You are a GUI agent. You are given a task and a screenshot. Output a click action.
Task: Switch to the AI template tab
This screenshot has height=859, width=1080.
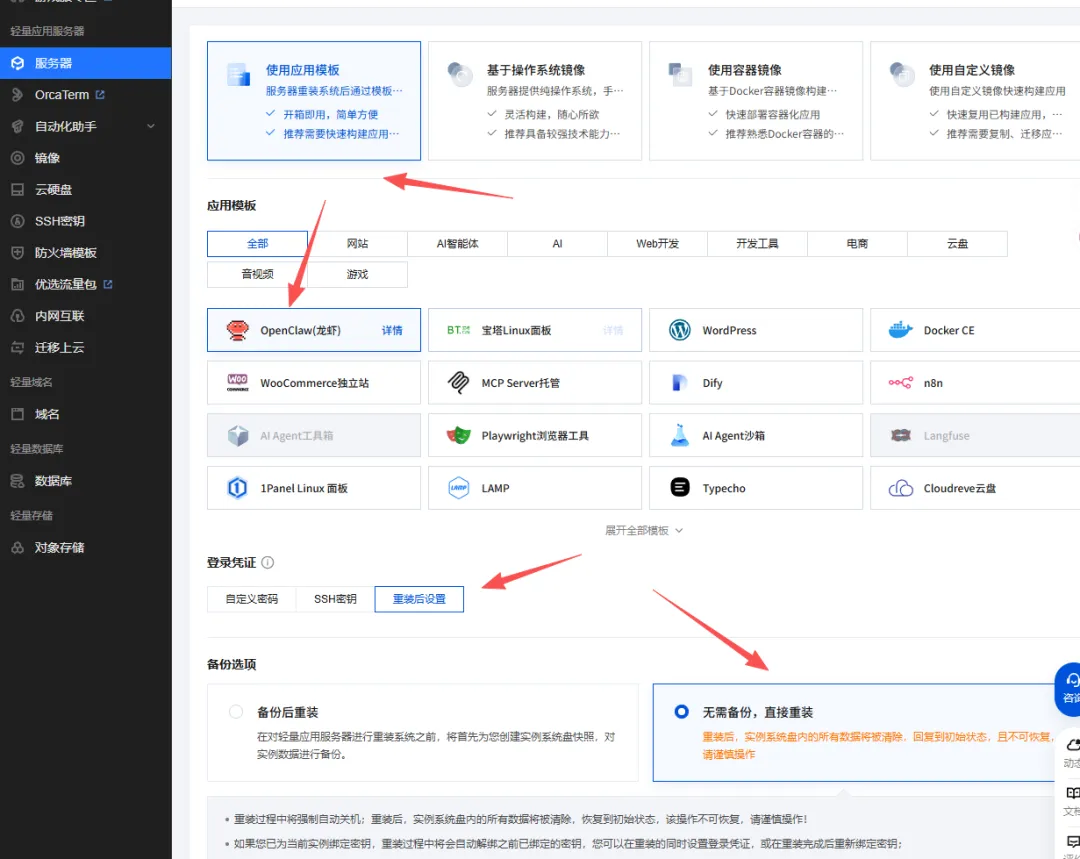point(558,244)
